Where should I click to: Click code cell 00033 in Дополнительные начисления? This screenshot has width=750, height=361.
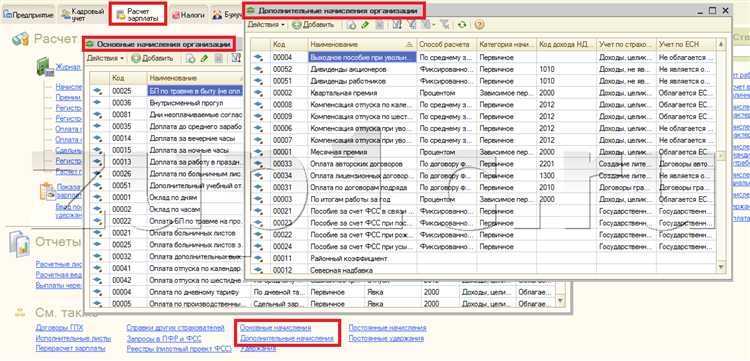click(289, 164)
